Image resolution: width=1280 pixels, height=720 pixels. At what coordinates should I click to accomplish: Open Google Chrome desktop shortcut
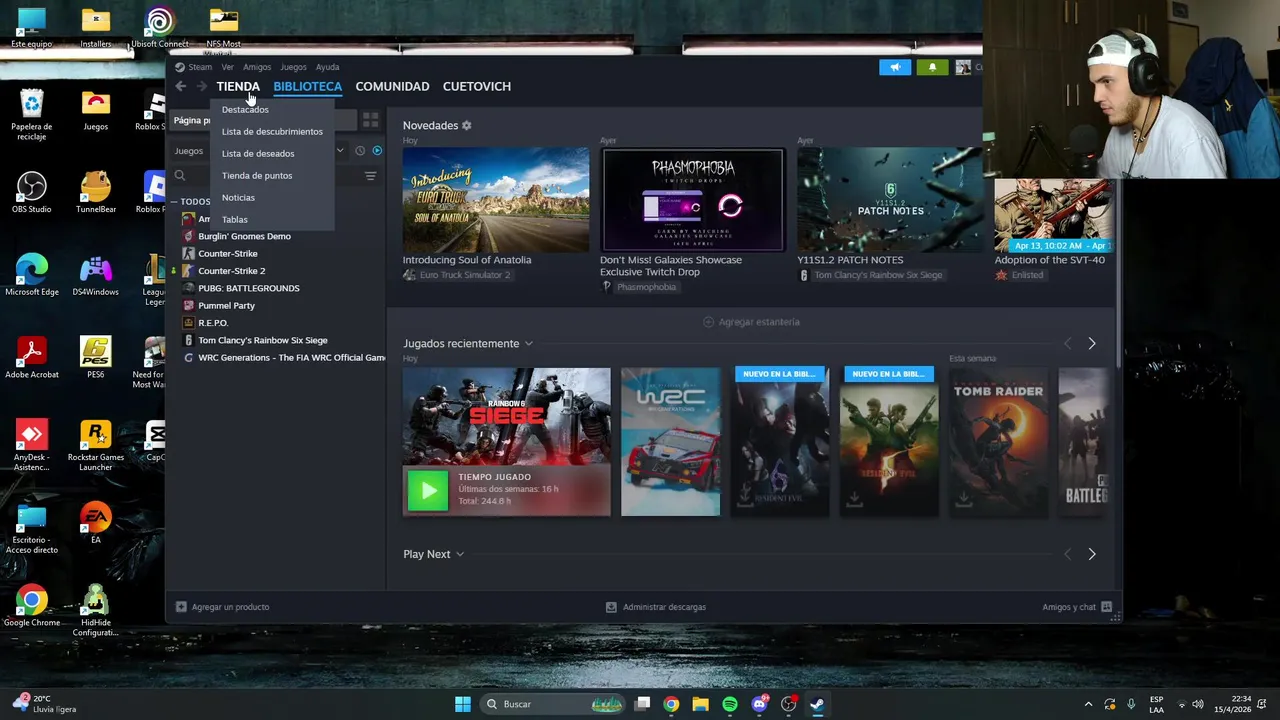(x=32, y=606)
